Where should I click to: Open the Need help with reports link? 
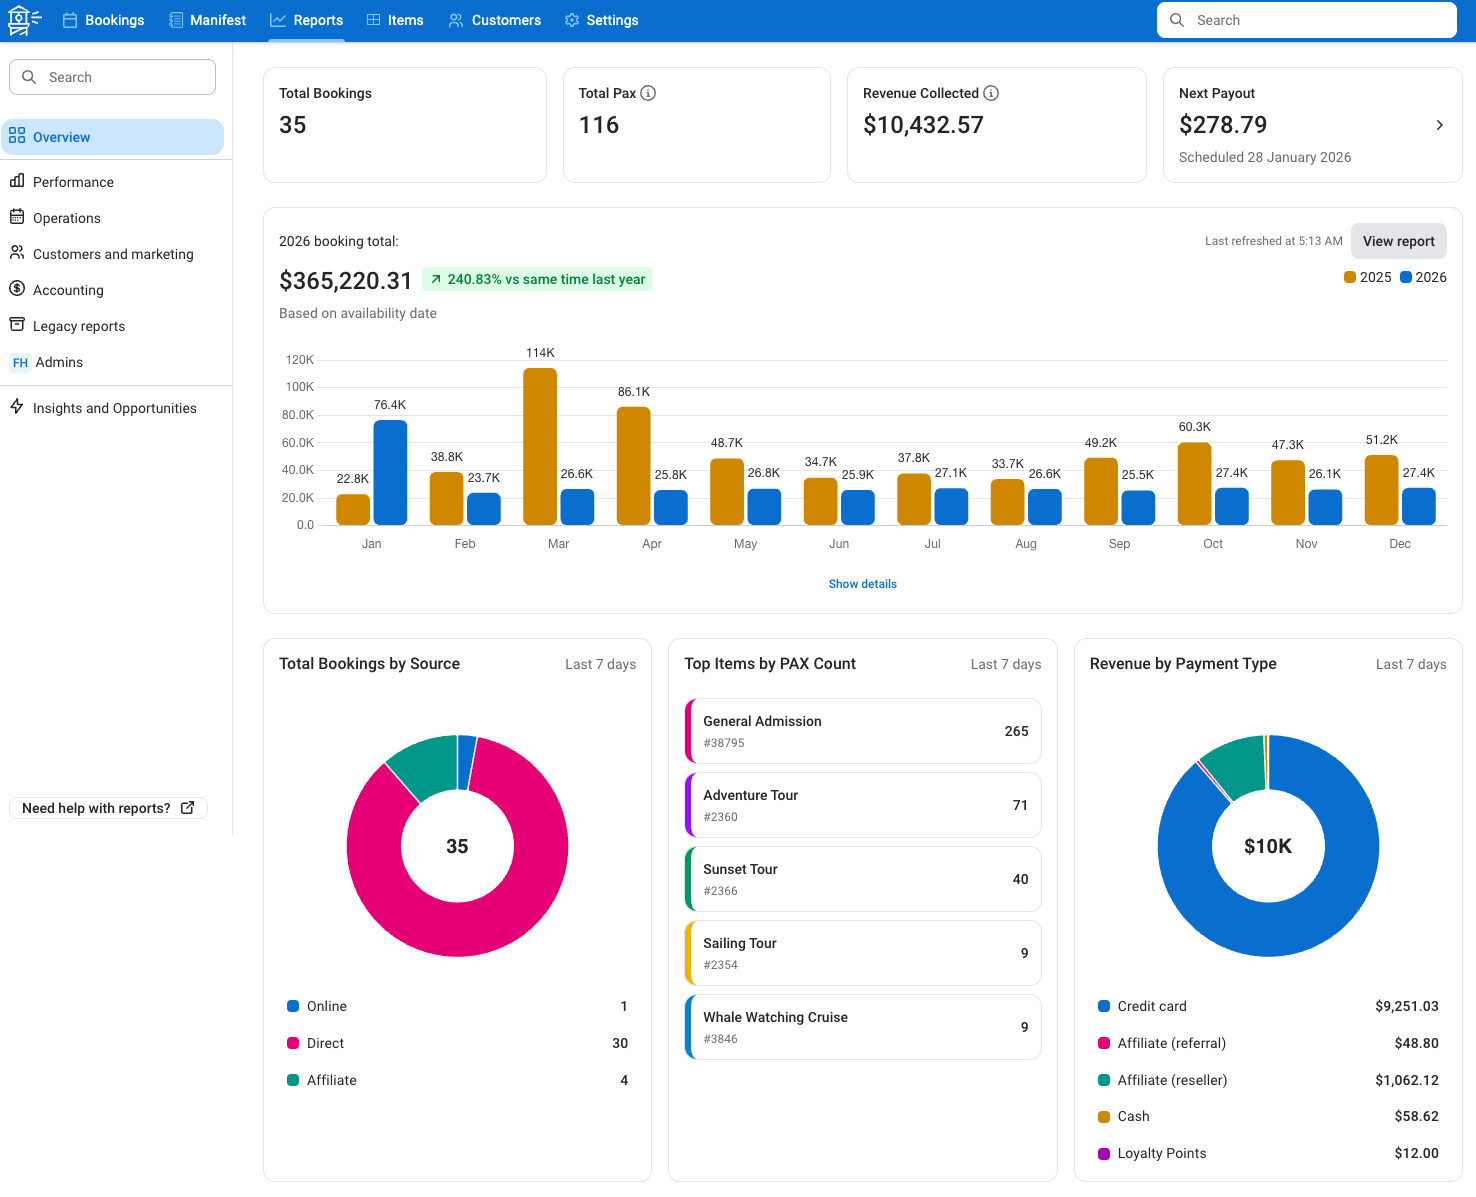pos(107,808)
